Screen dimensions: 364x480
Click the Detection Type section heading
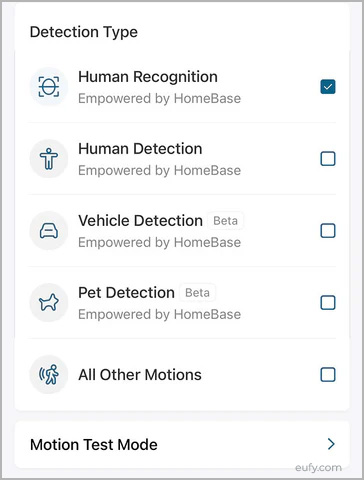coord(84,32)
